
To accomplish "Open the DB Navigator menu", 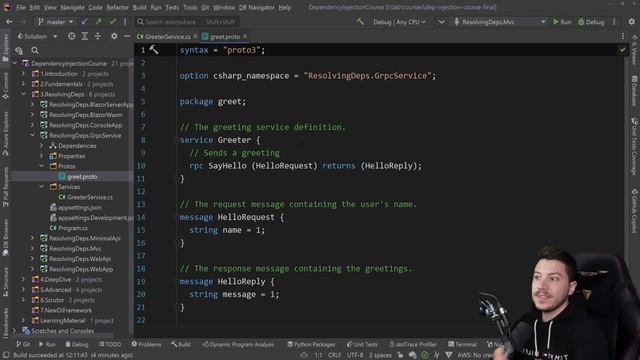I will click(257, 7).
